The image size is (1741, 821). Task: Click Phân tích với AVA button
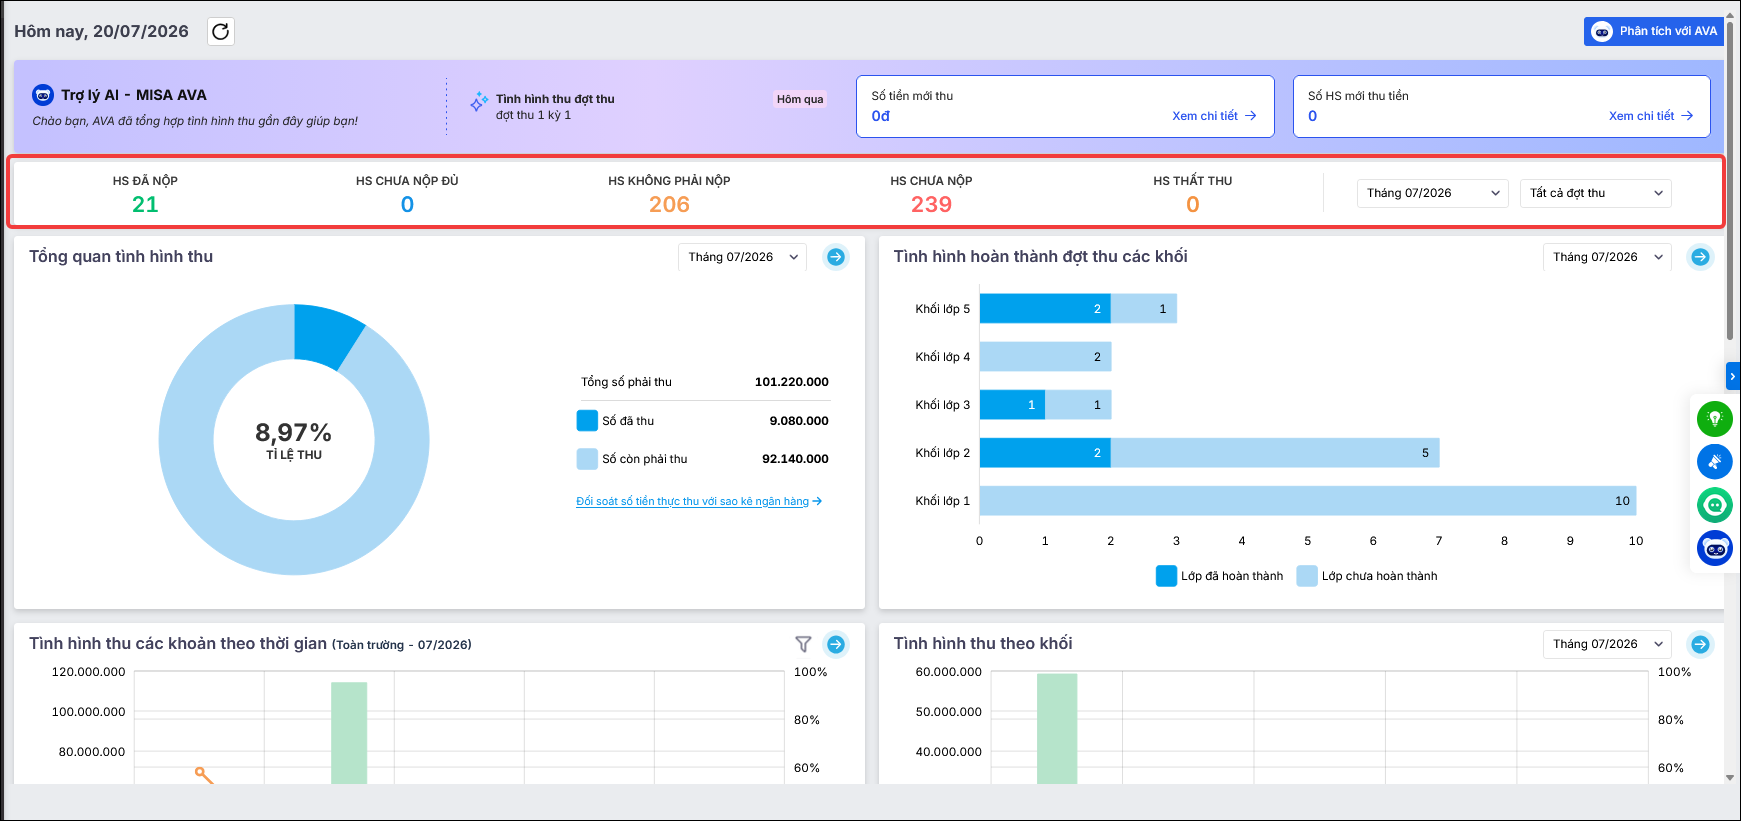(x=1654, y=31)
